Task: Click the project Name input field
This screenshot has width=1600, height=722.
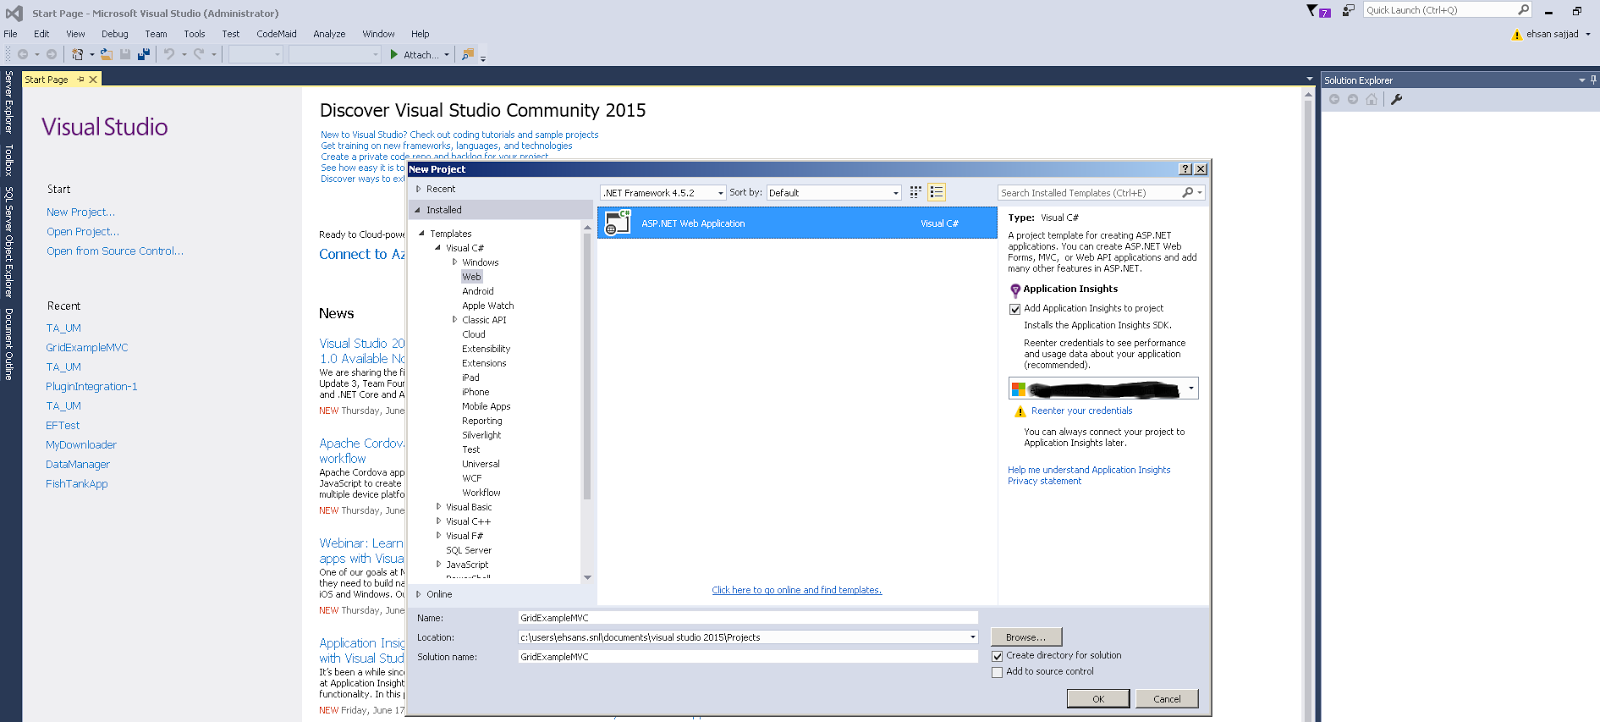Action: coord(747,618)
